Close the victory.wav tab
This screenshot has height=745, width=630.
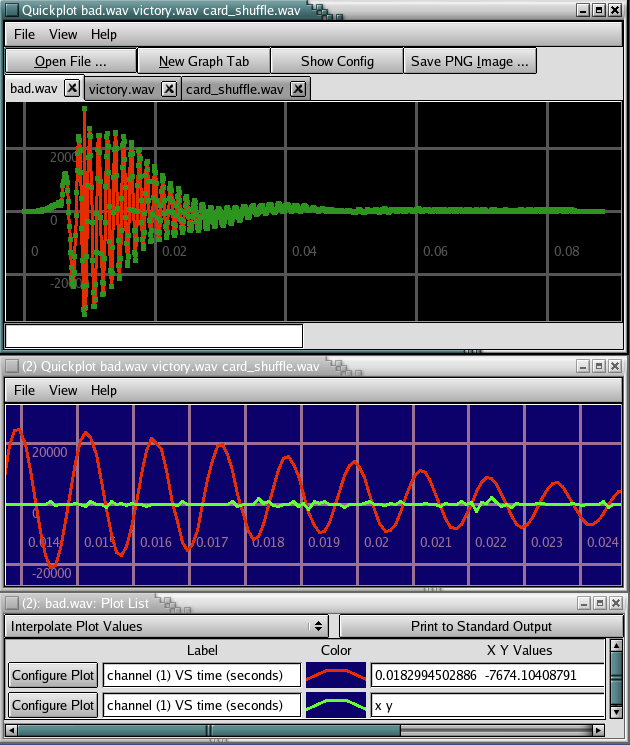pyautogui.click(x=169, y=89)
